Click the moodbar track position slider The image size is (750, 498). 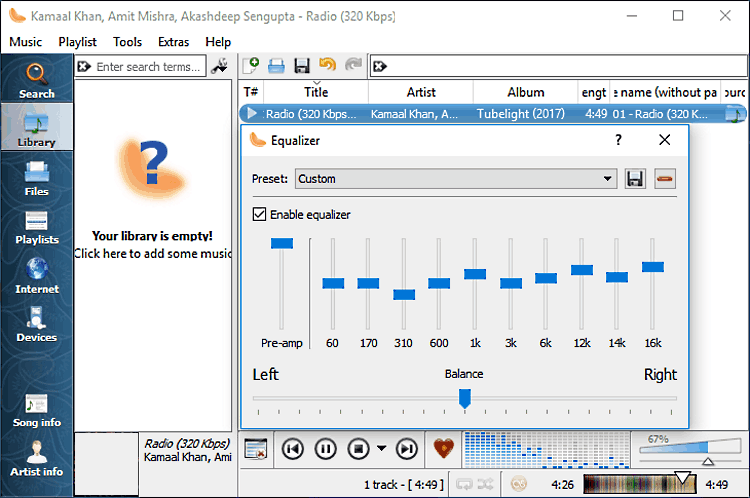(x=640, y=485)
